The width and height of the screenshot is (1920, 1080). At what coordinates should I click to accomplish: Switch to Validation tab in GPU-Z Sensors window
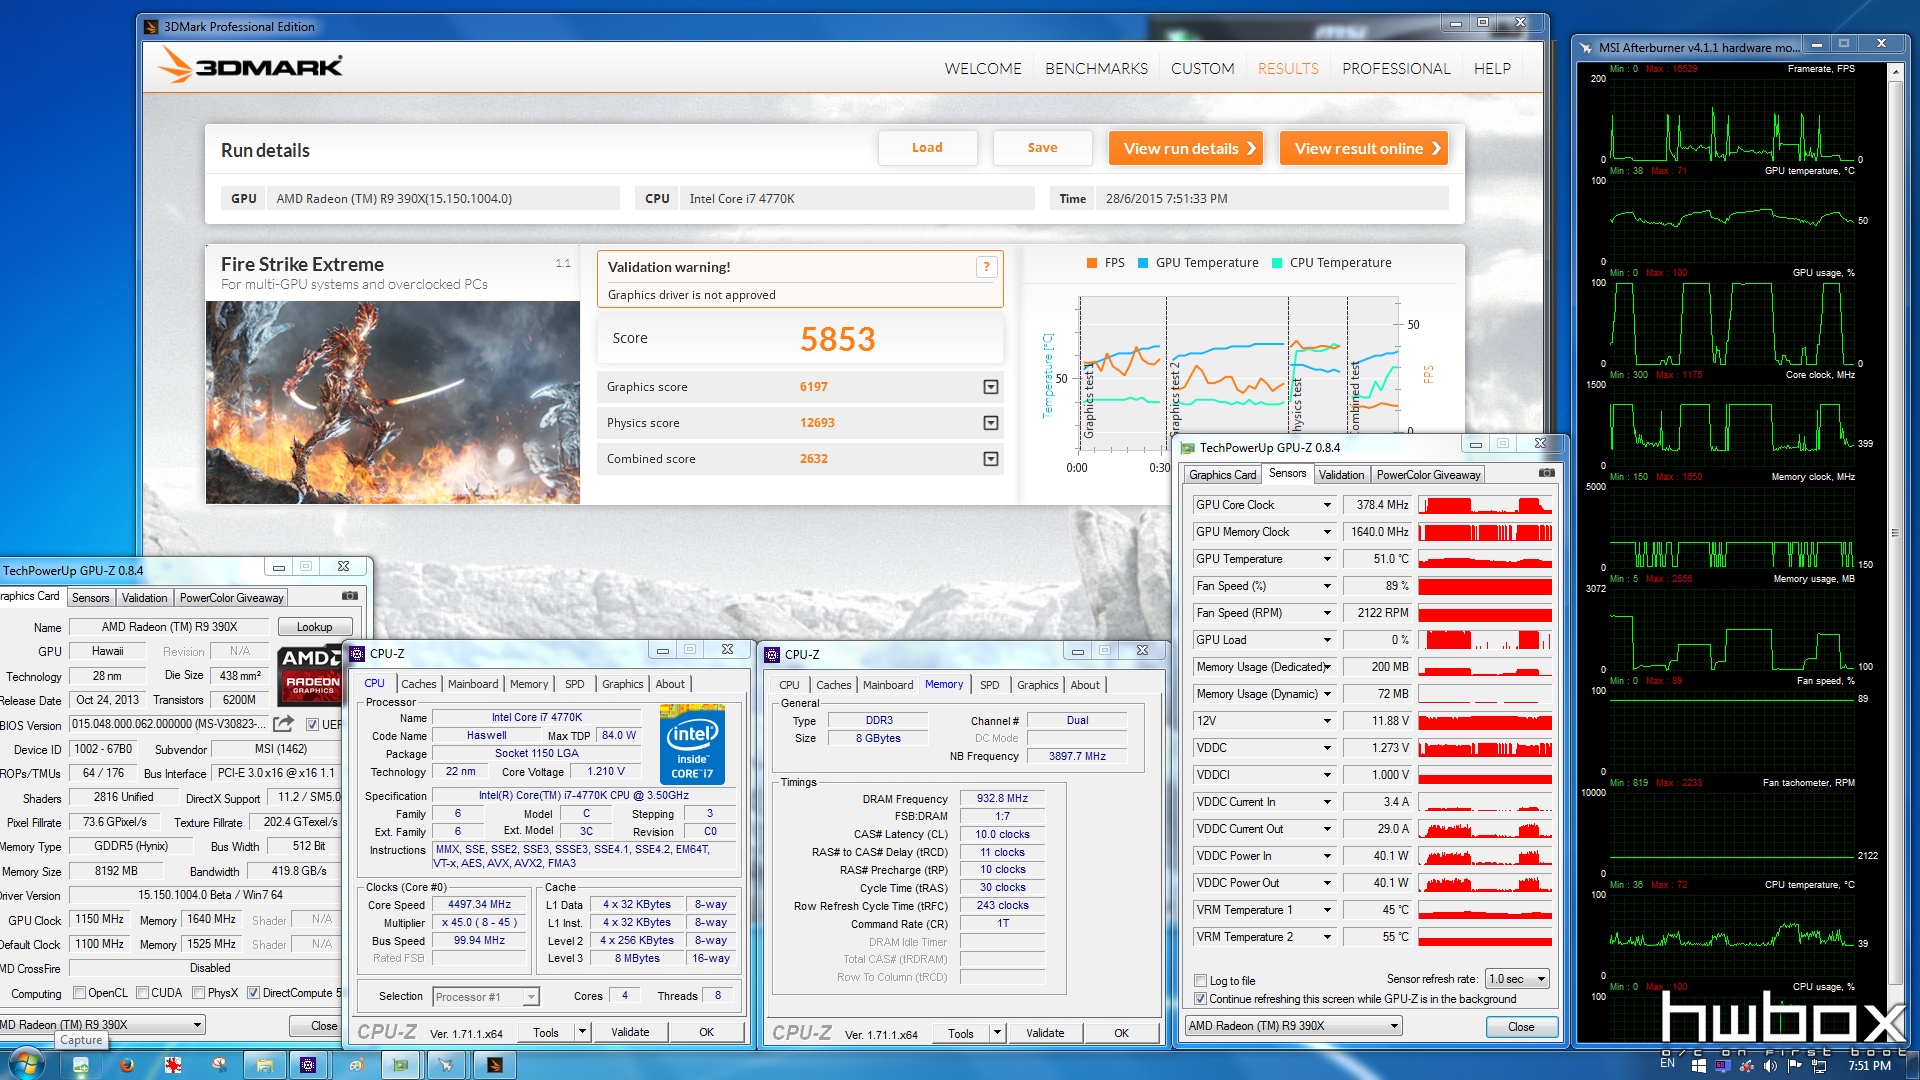click(x=1341, y=474)
